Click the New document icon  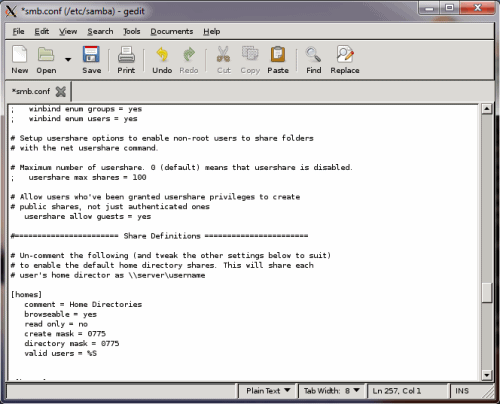(x=20, y=54)
